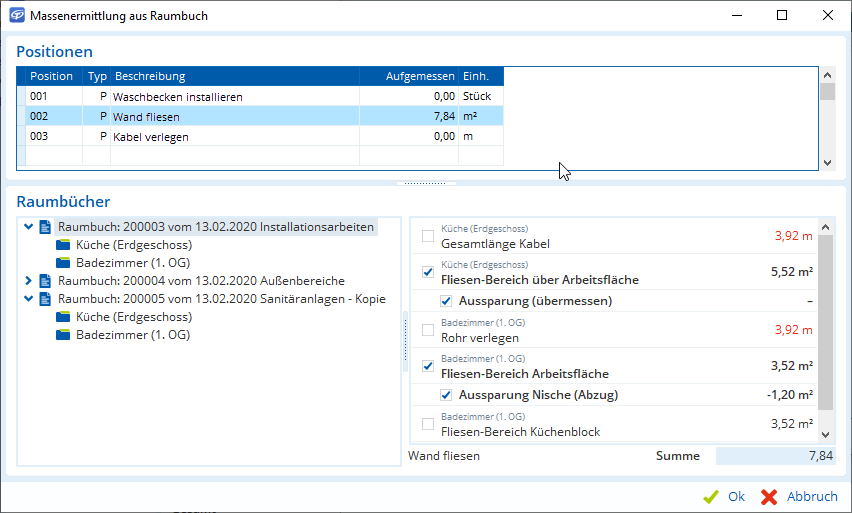Click folder icon of first Küche (Erdgeschoss)

64,245
